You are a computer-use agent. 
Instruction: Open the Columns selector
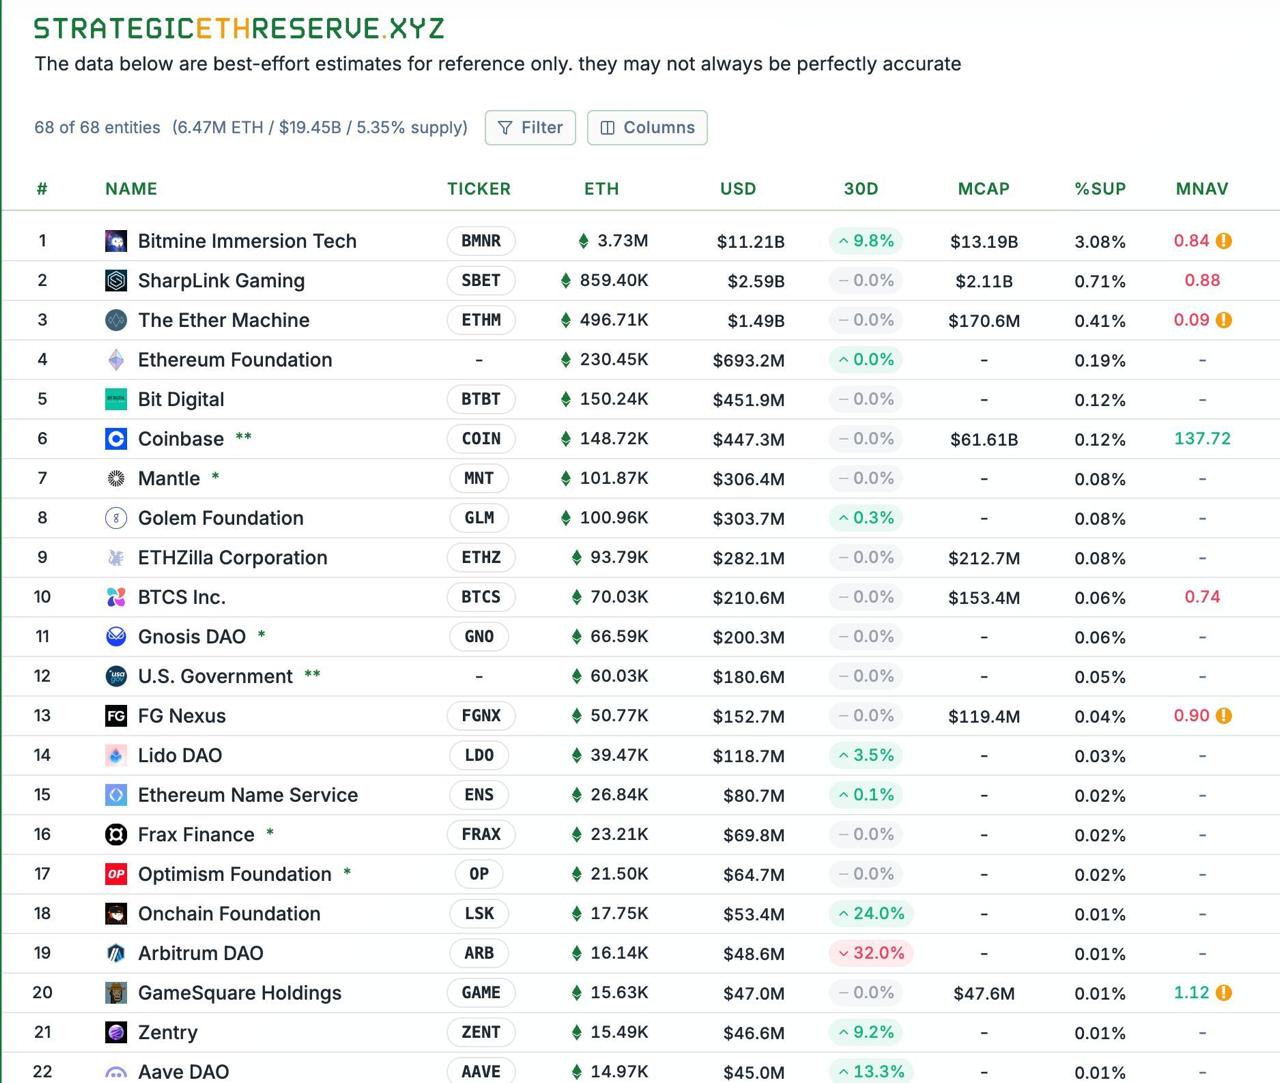[647, 128]
